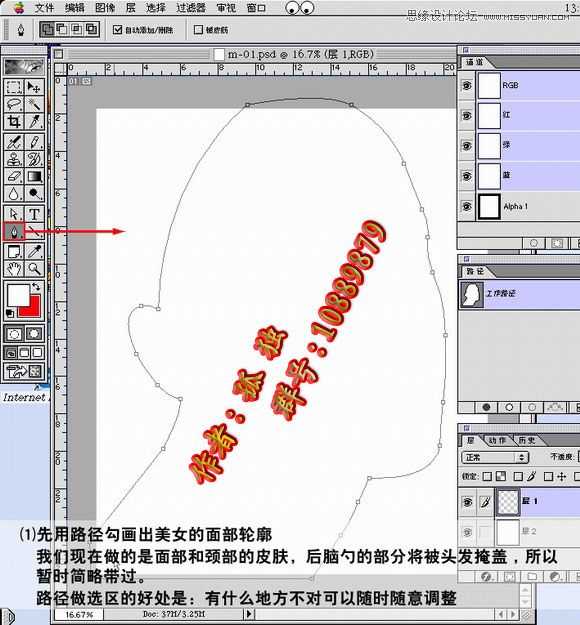Image resolution: width=580 pixels, height=625 pixels.
Task: Click the white foreground color swatch
Action: [x=18, y=294]
